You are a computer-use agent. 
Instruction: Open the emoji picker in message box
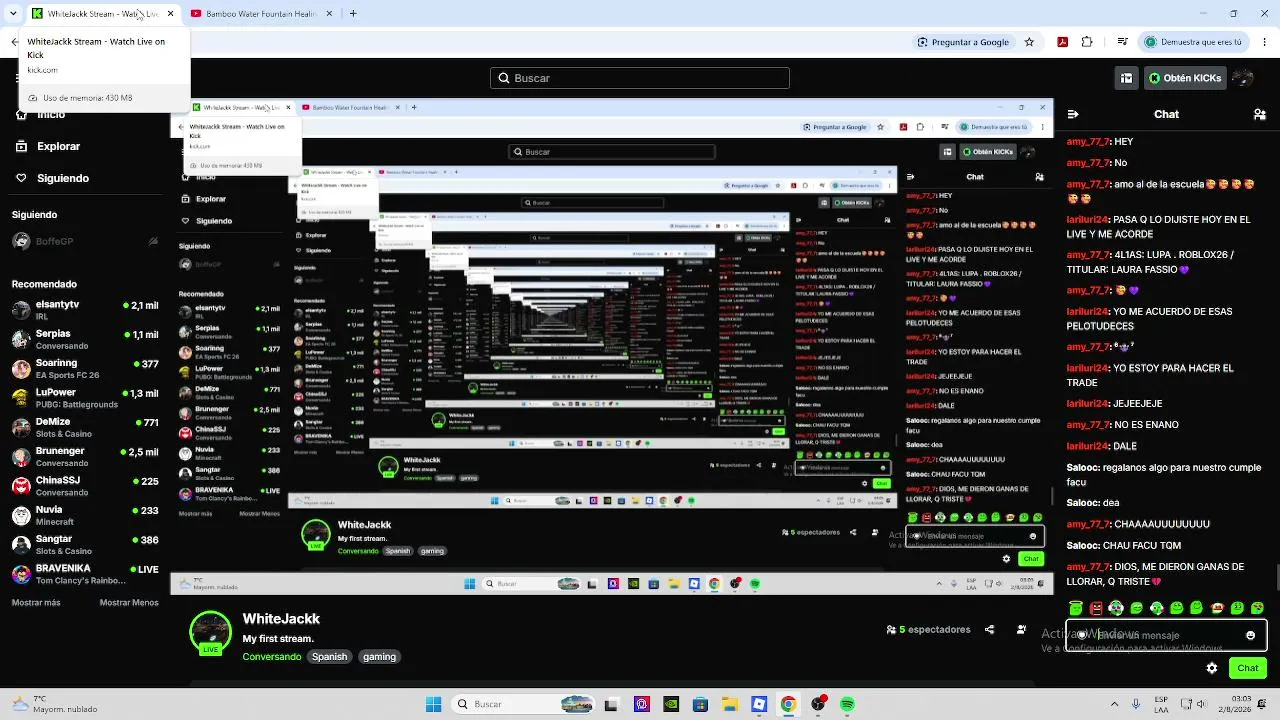point(1250,635)
